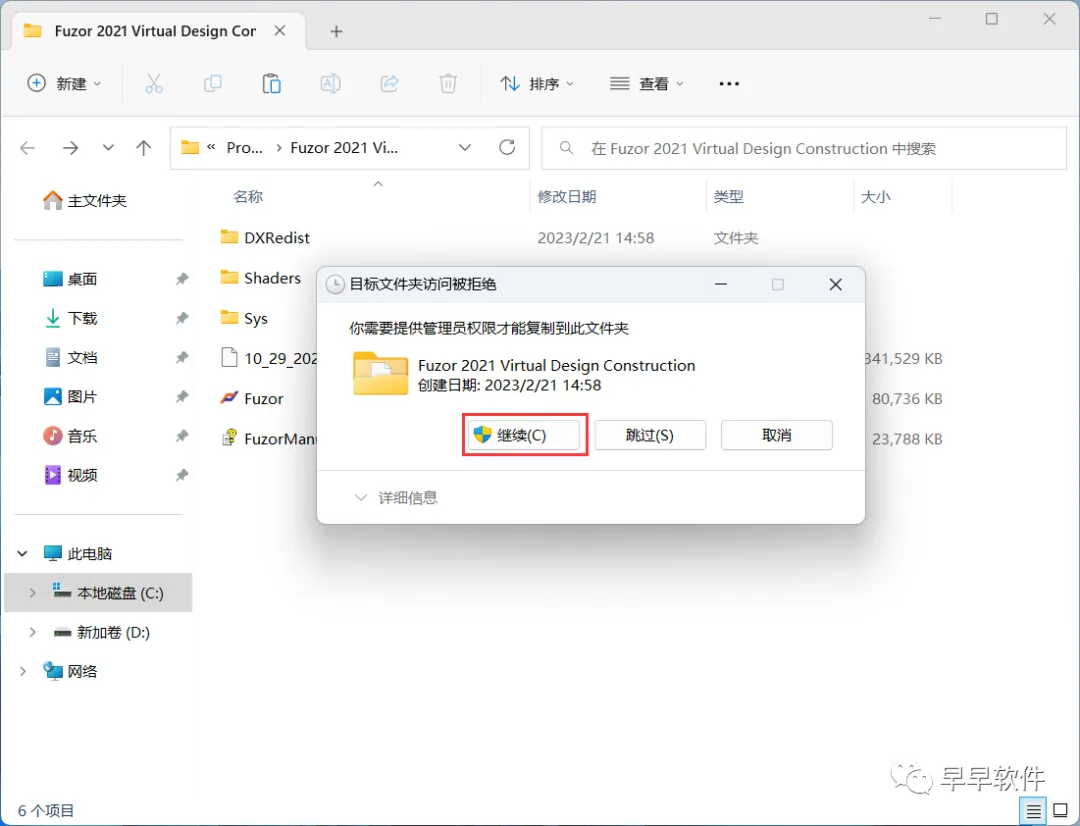Open 桌面 Desktop in sidebar

(70, 279)
